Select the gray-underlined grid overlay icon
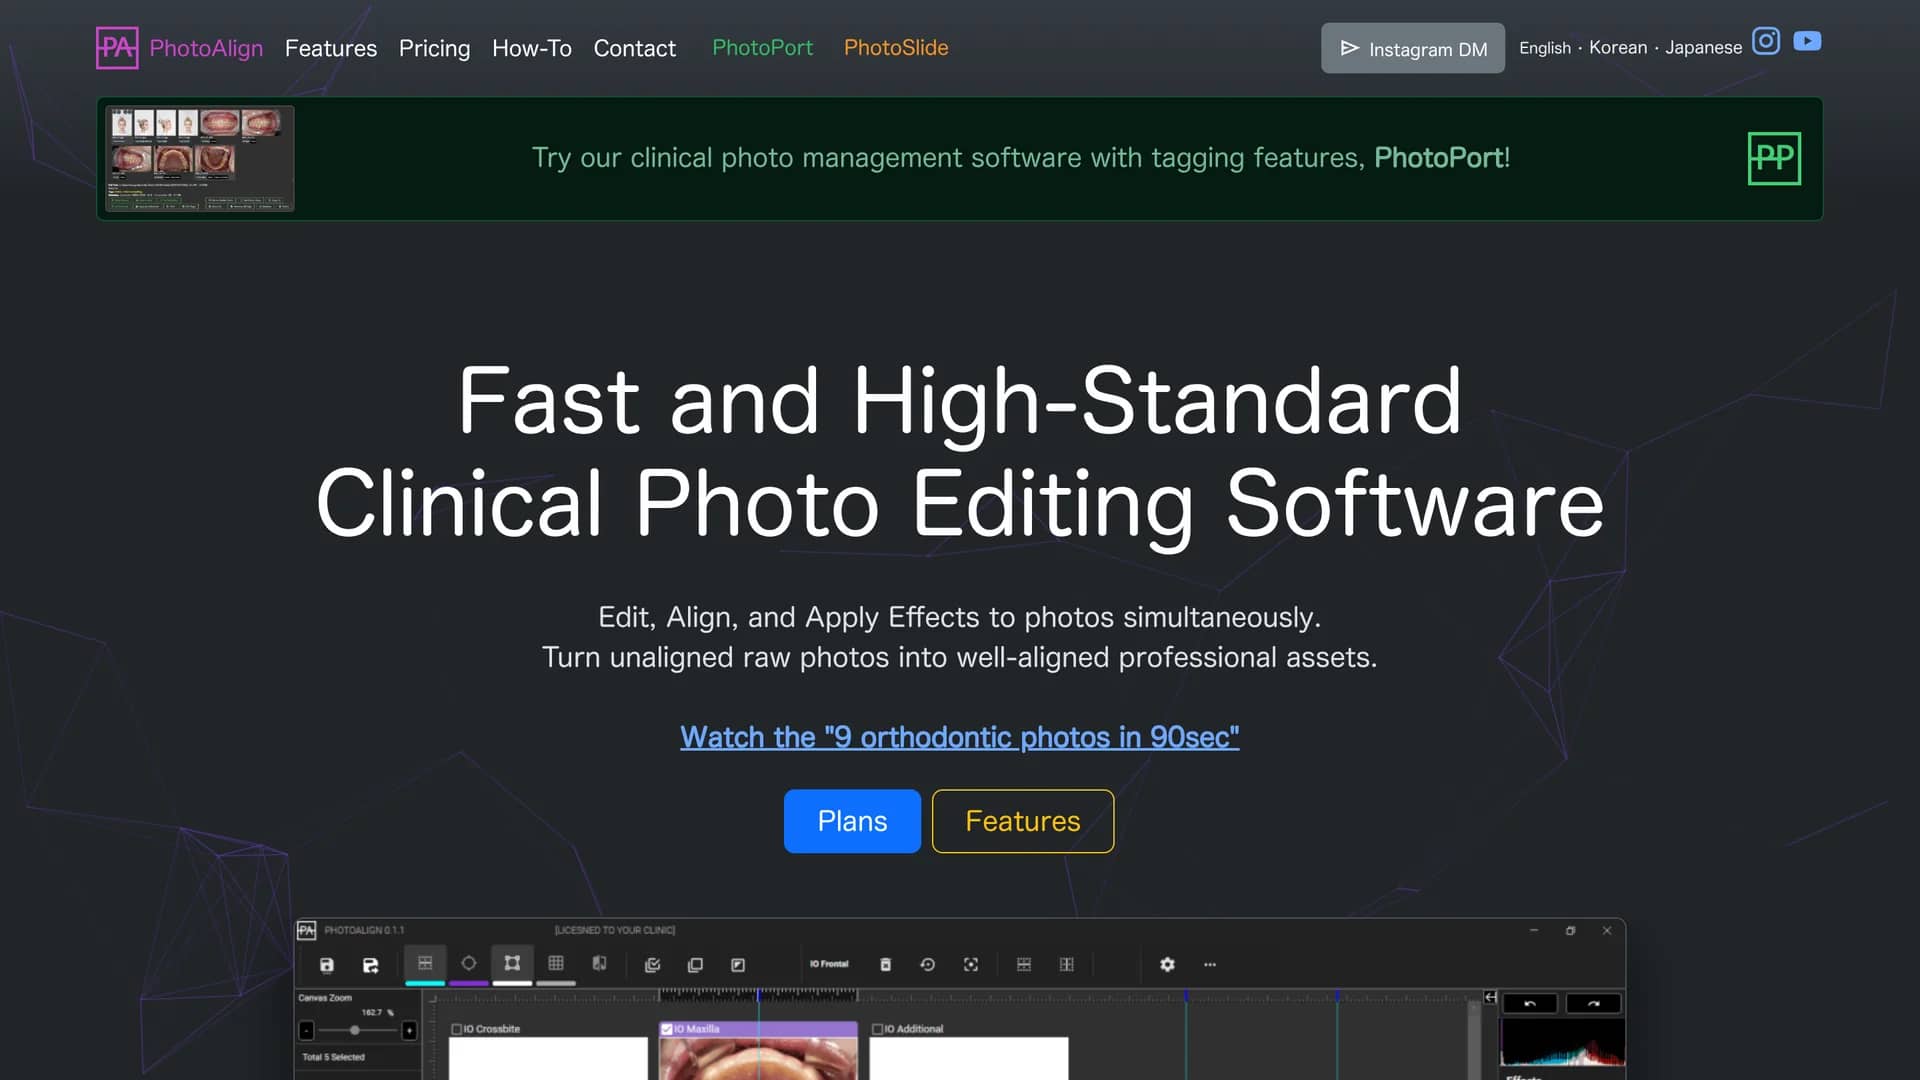 coord(556,963)
